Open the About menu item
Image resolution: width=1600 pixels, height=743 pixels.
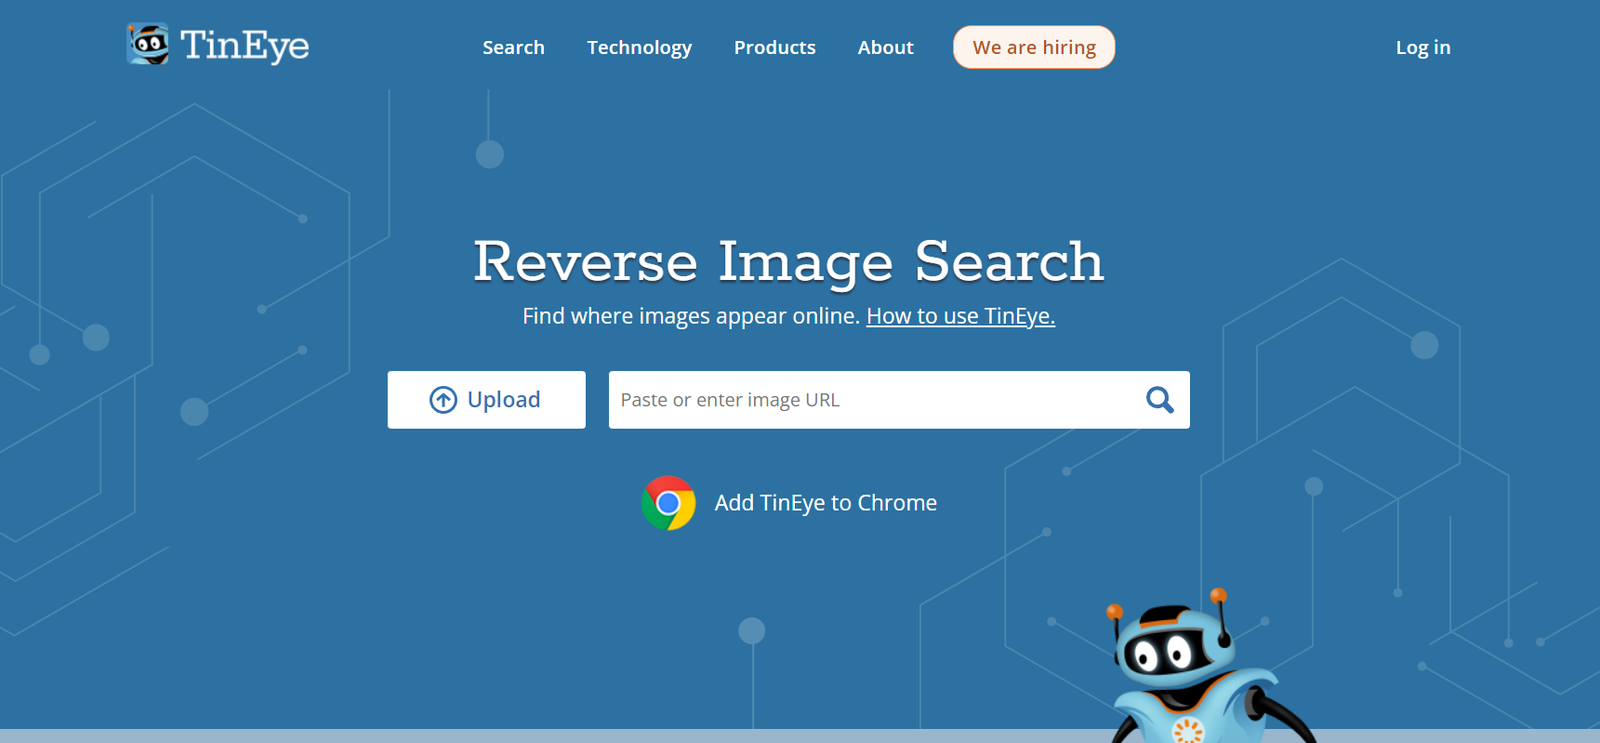[x=886, y=47]
